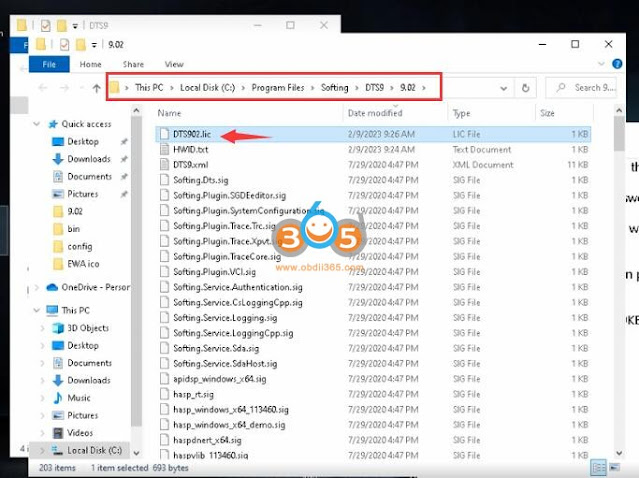Expand the Music tree node
The image size is (639, 478).
click(43, 398)
